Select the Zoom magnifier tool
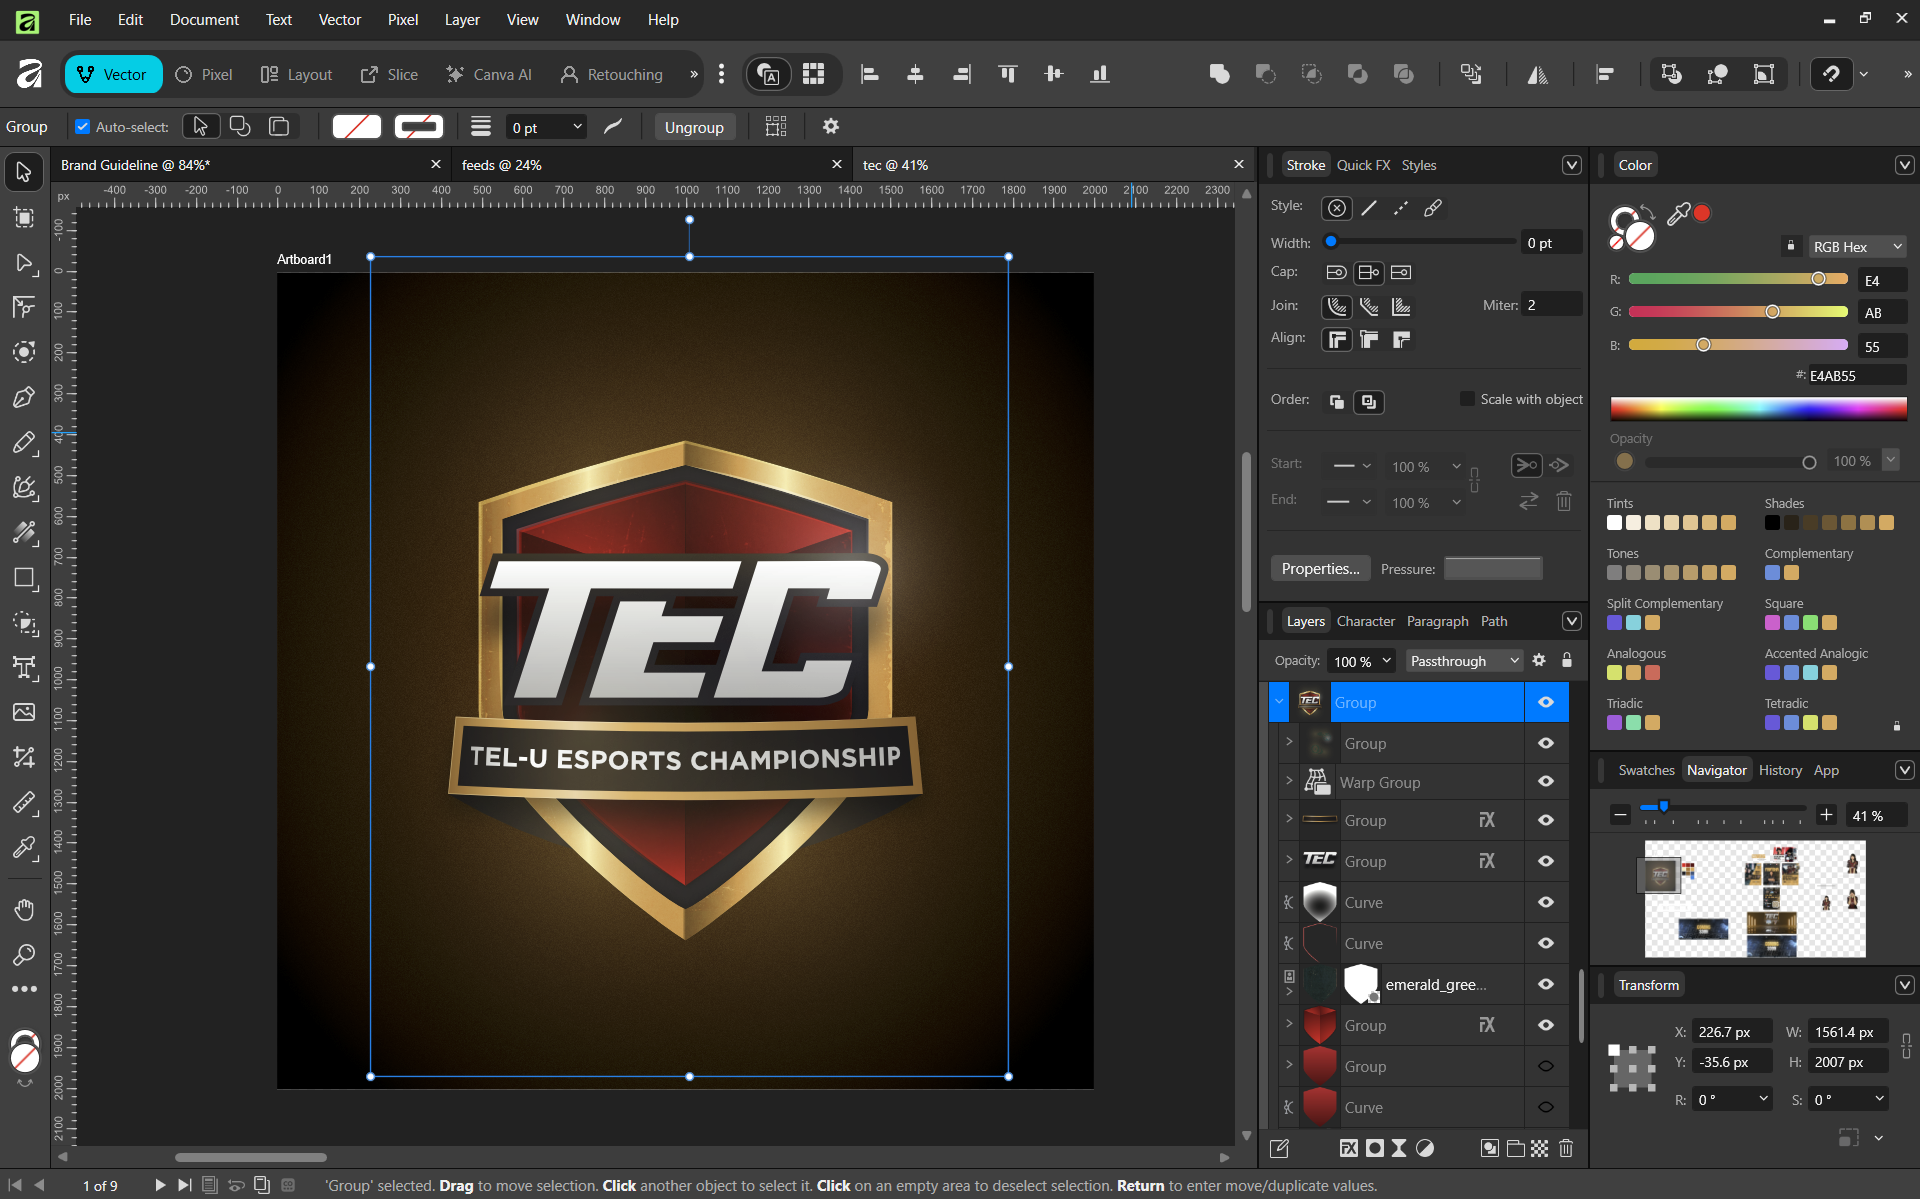 click(x=24, y=954)
